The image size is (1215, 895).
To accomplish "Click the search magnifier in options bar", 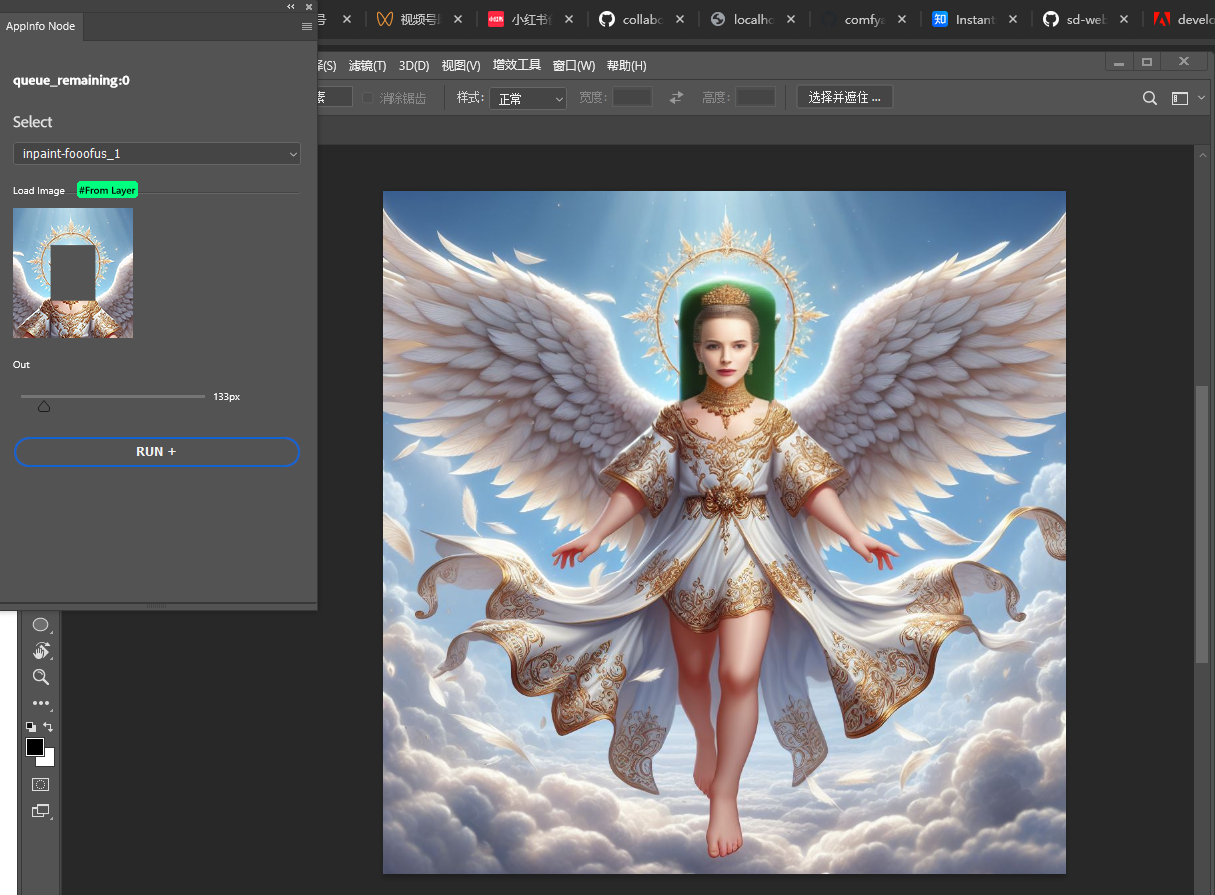I will click(1150, 98).
